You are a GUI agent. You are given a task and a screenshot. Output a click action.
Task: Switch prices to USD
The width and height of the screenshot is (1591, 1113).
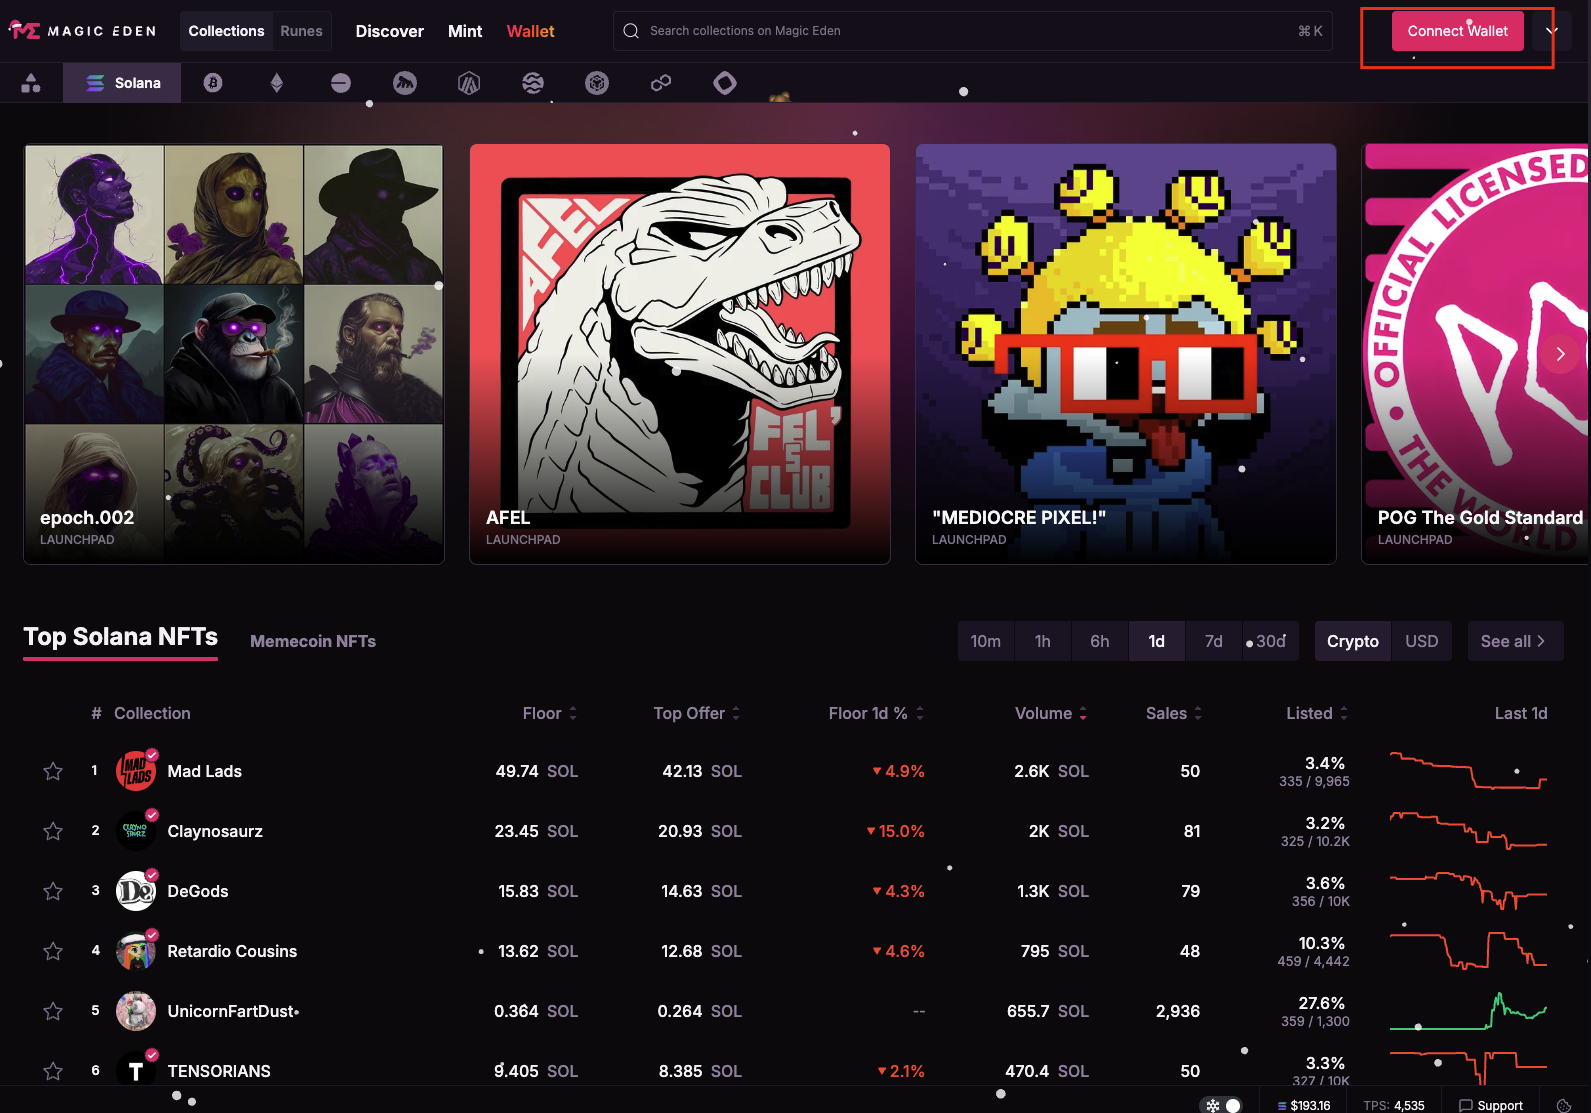coord(1422,641)
